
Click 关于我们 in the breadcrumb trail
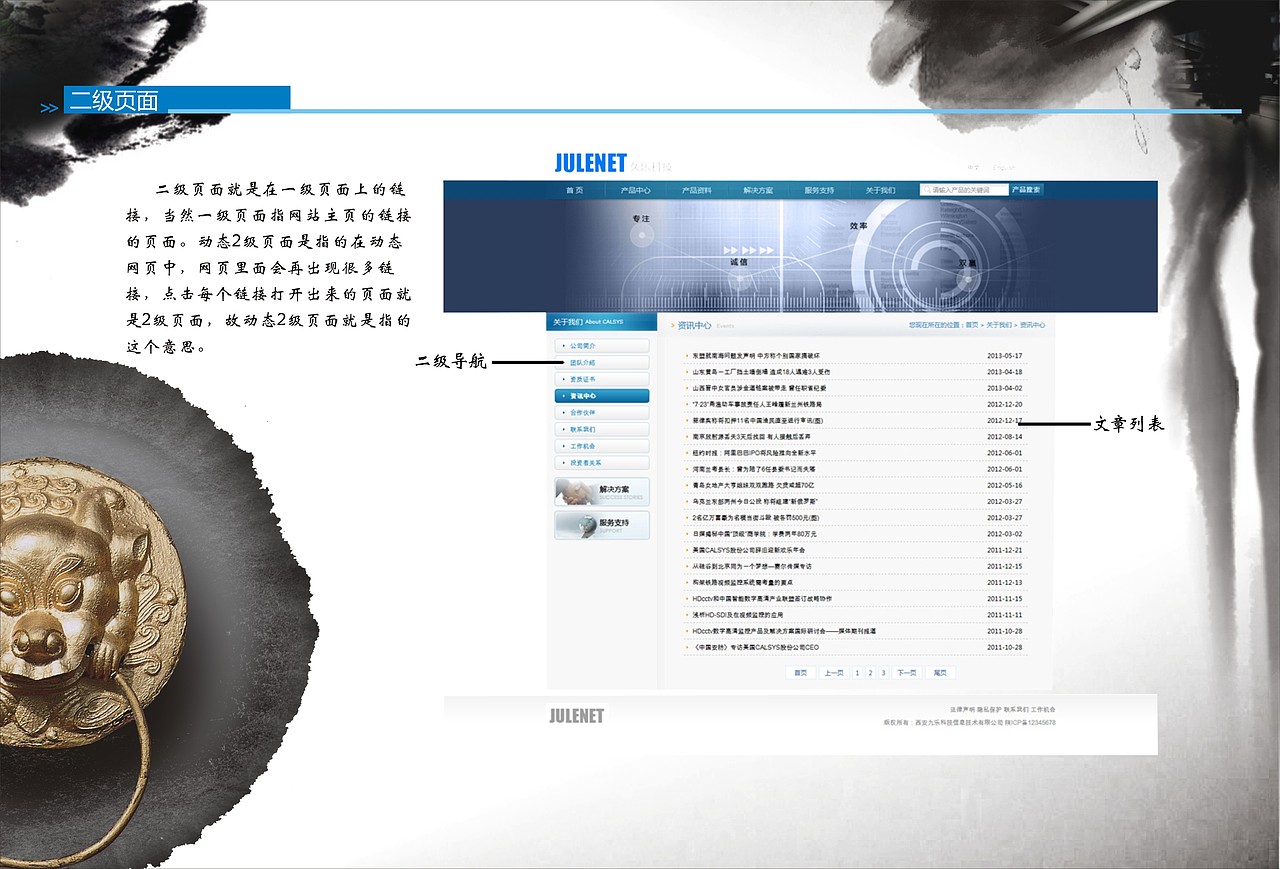point(999,325)
